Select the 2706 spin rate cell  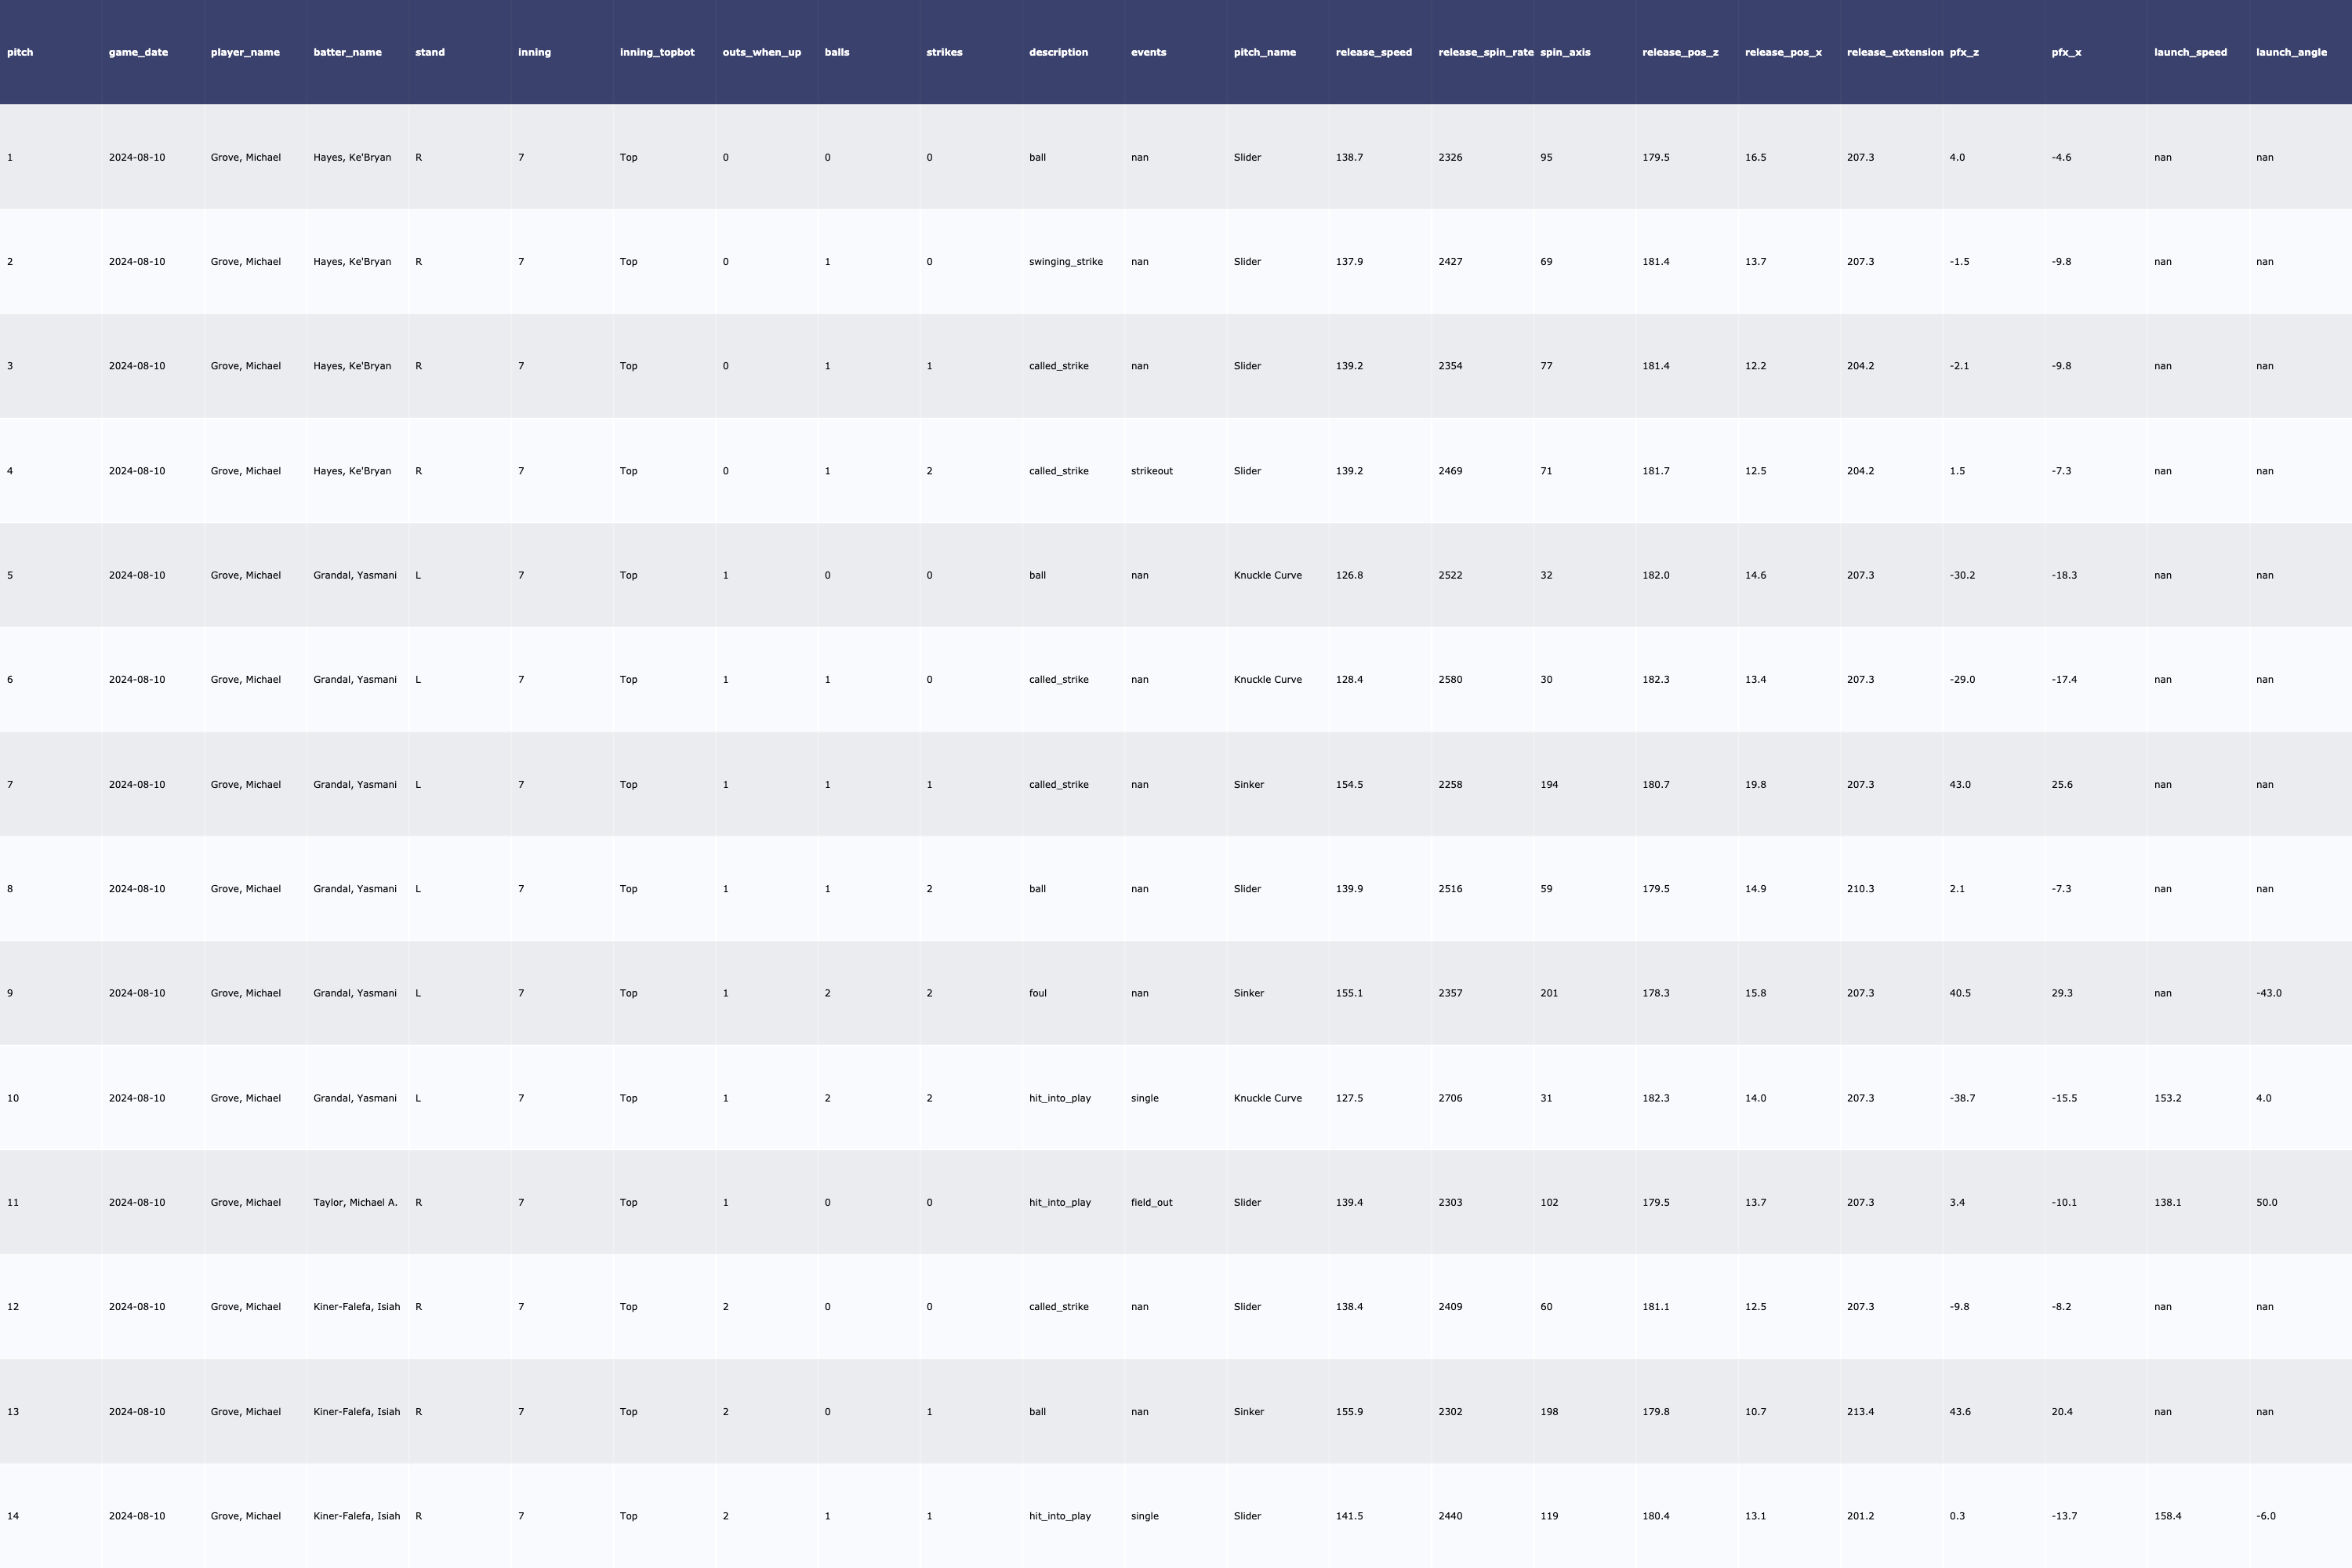pos(1450,1098)
